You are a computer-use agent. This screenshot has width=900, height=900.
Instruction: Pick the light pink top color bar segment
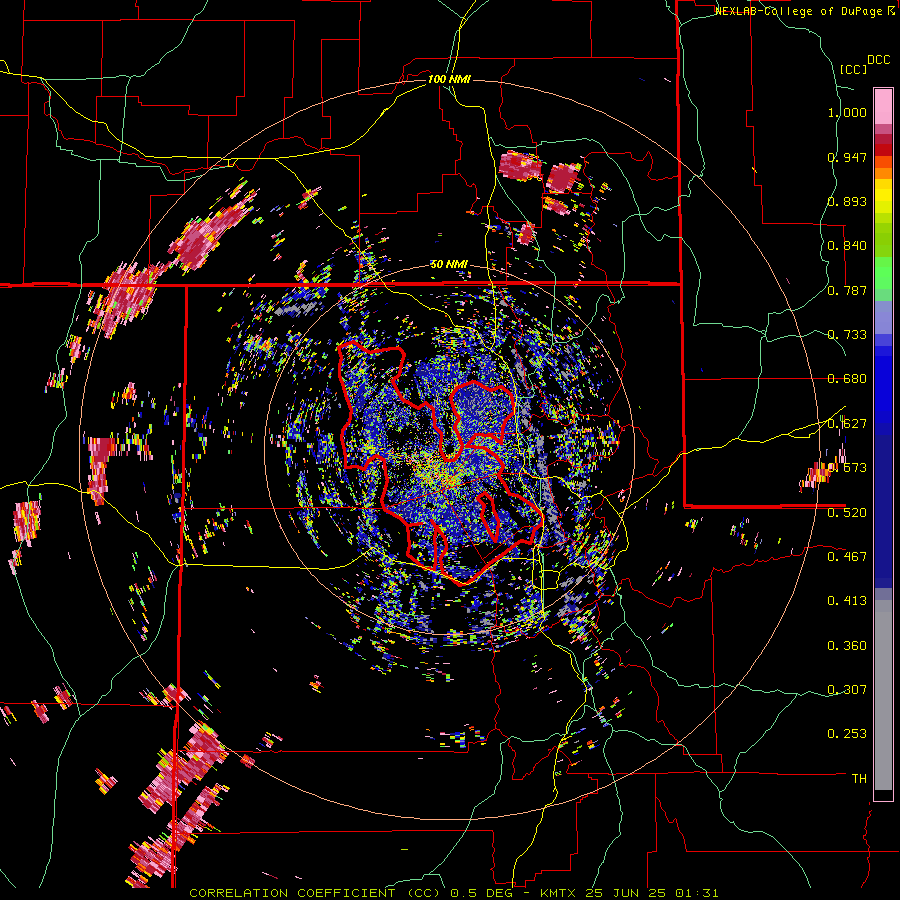(883, 107)
